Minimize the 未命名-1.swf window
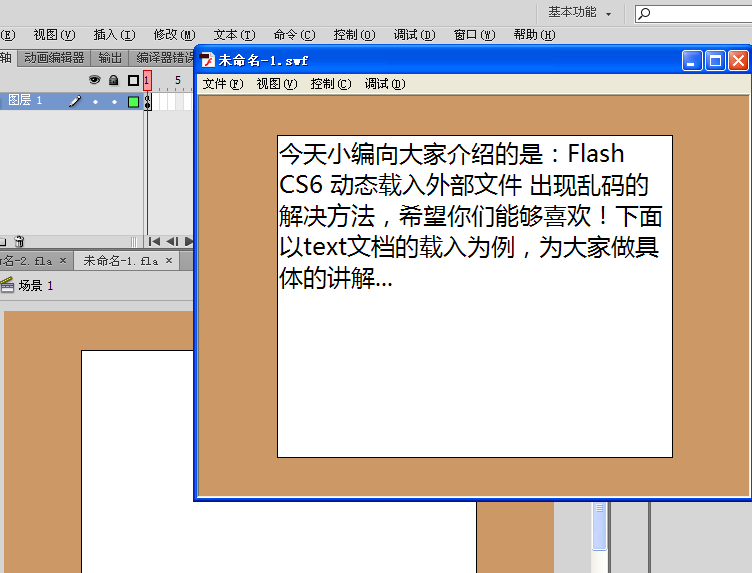Image resolution: width=752 pixels, height=573 pixels. pos(692,61)
